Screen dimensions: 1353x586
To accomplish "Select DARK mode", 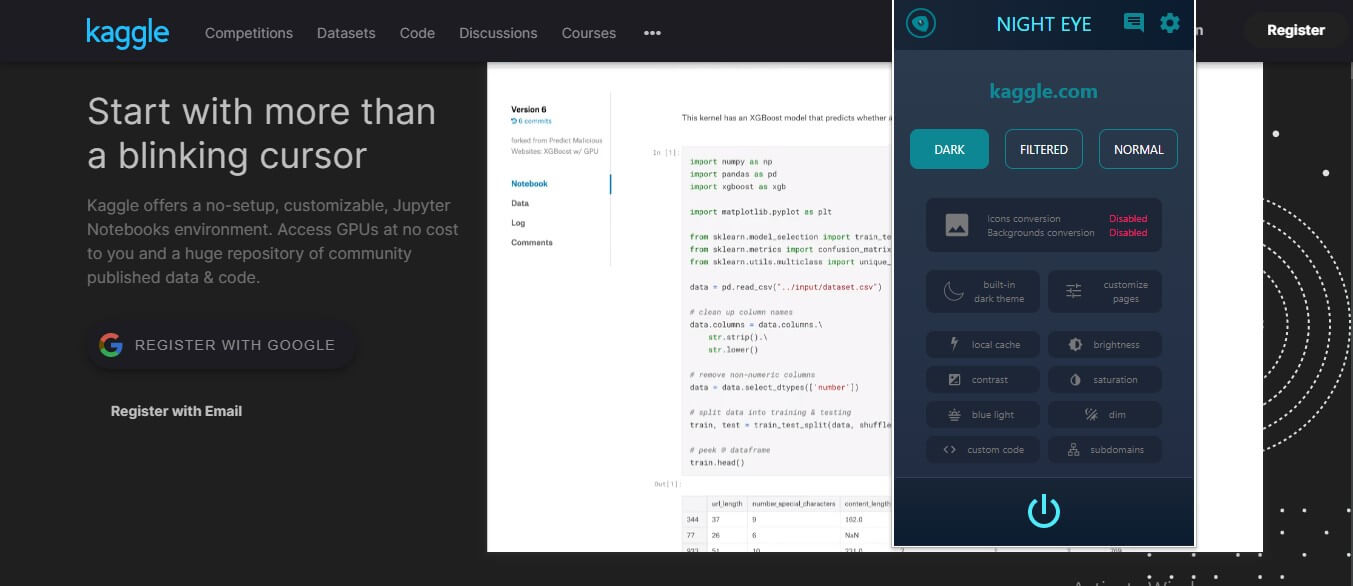I will pyautogui.click(x=949, y=149).
